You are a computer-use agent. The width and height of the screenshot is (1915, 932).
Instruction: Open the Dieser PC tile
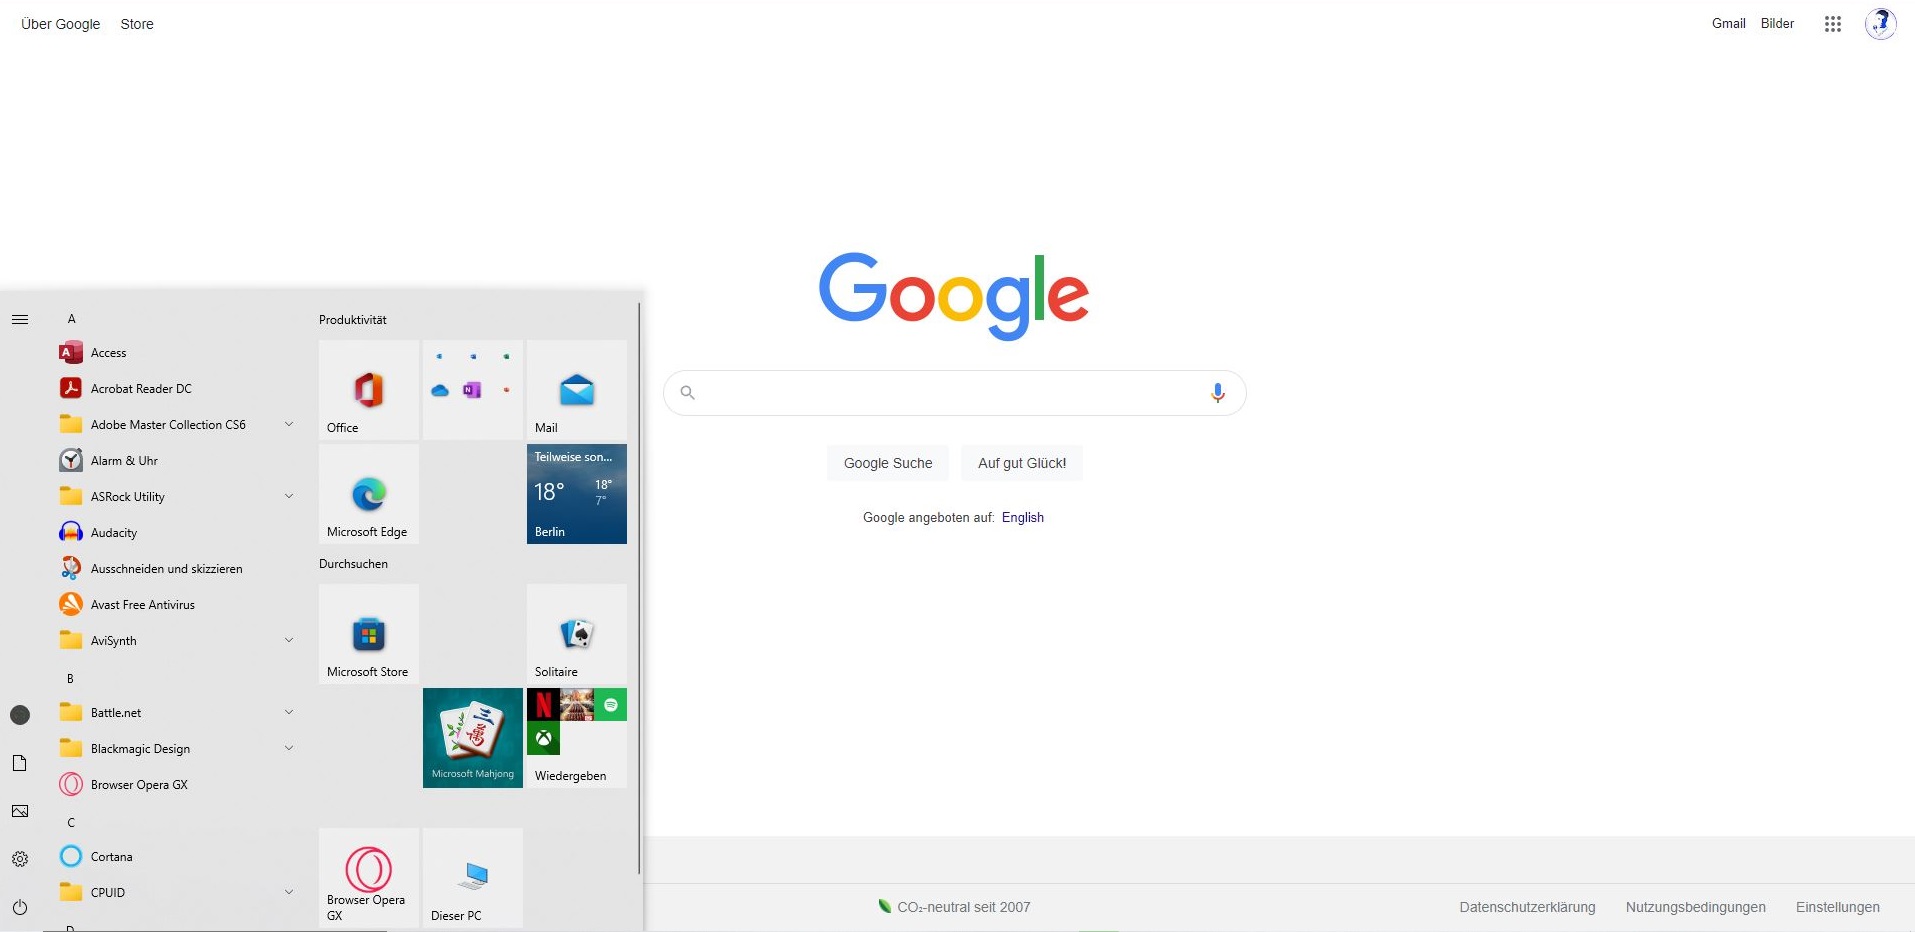pos(473,878)
